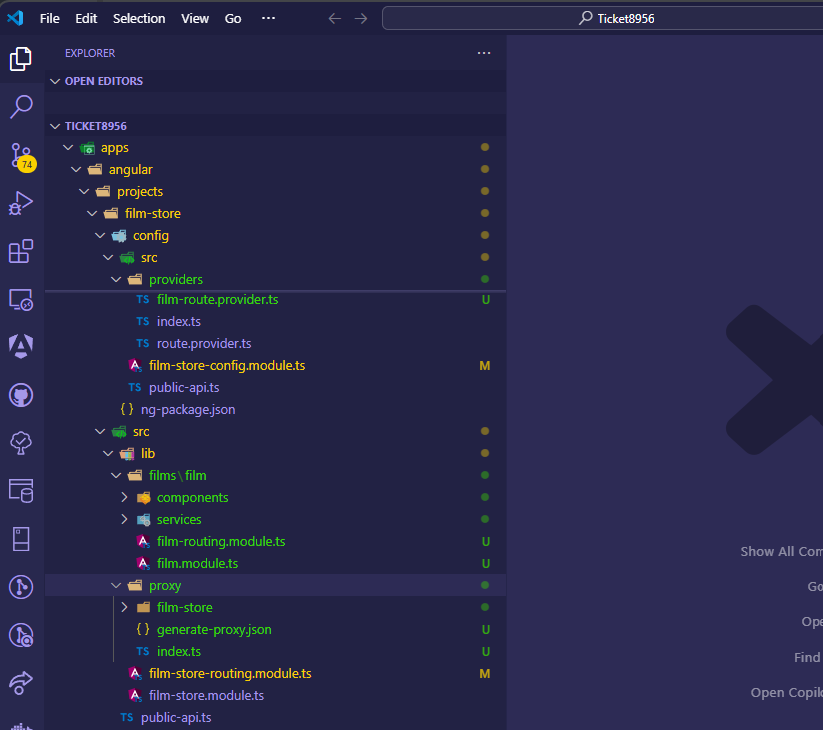
Task: Open the GitHub view in activity bar
Action: (21, 395)
